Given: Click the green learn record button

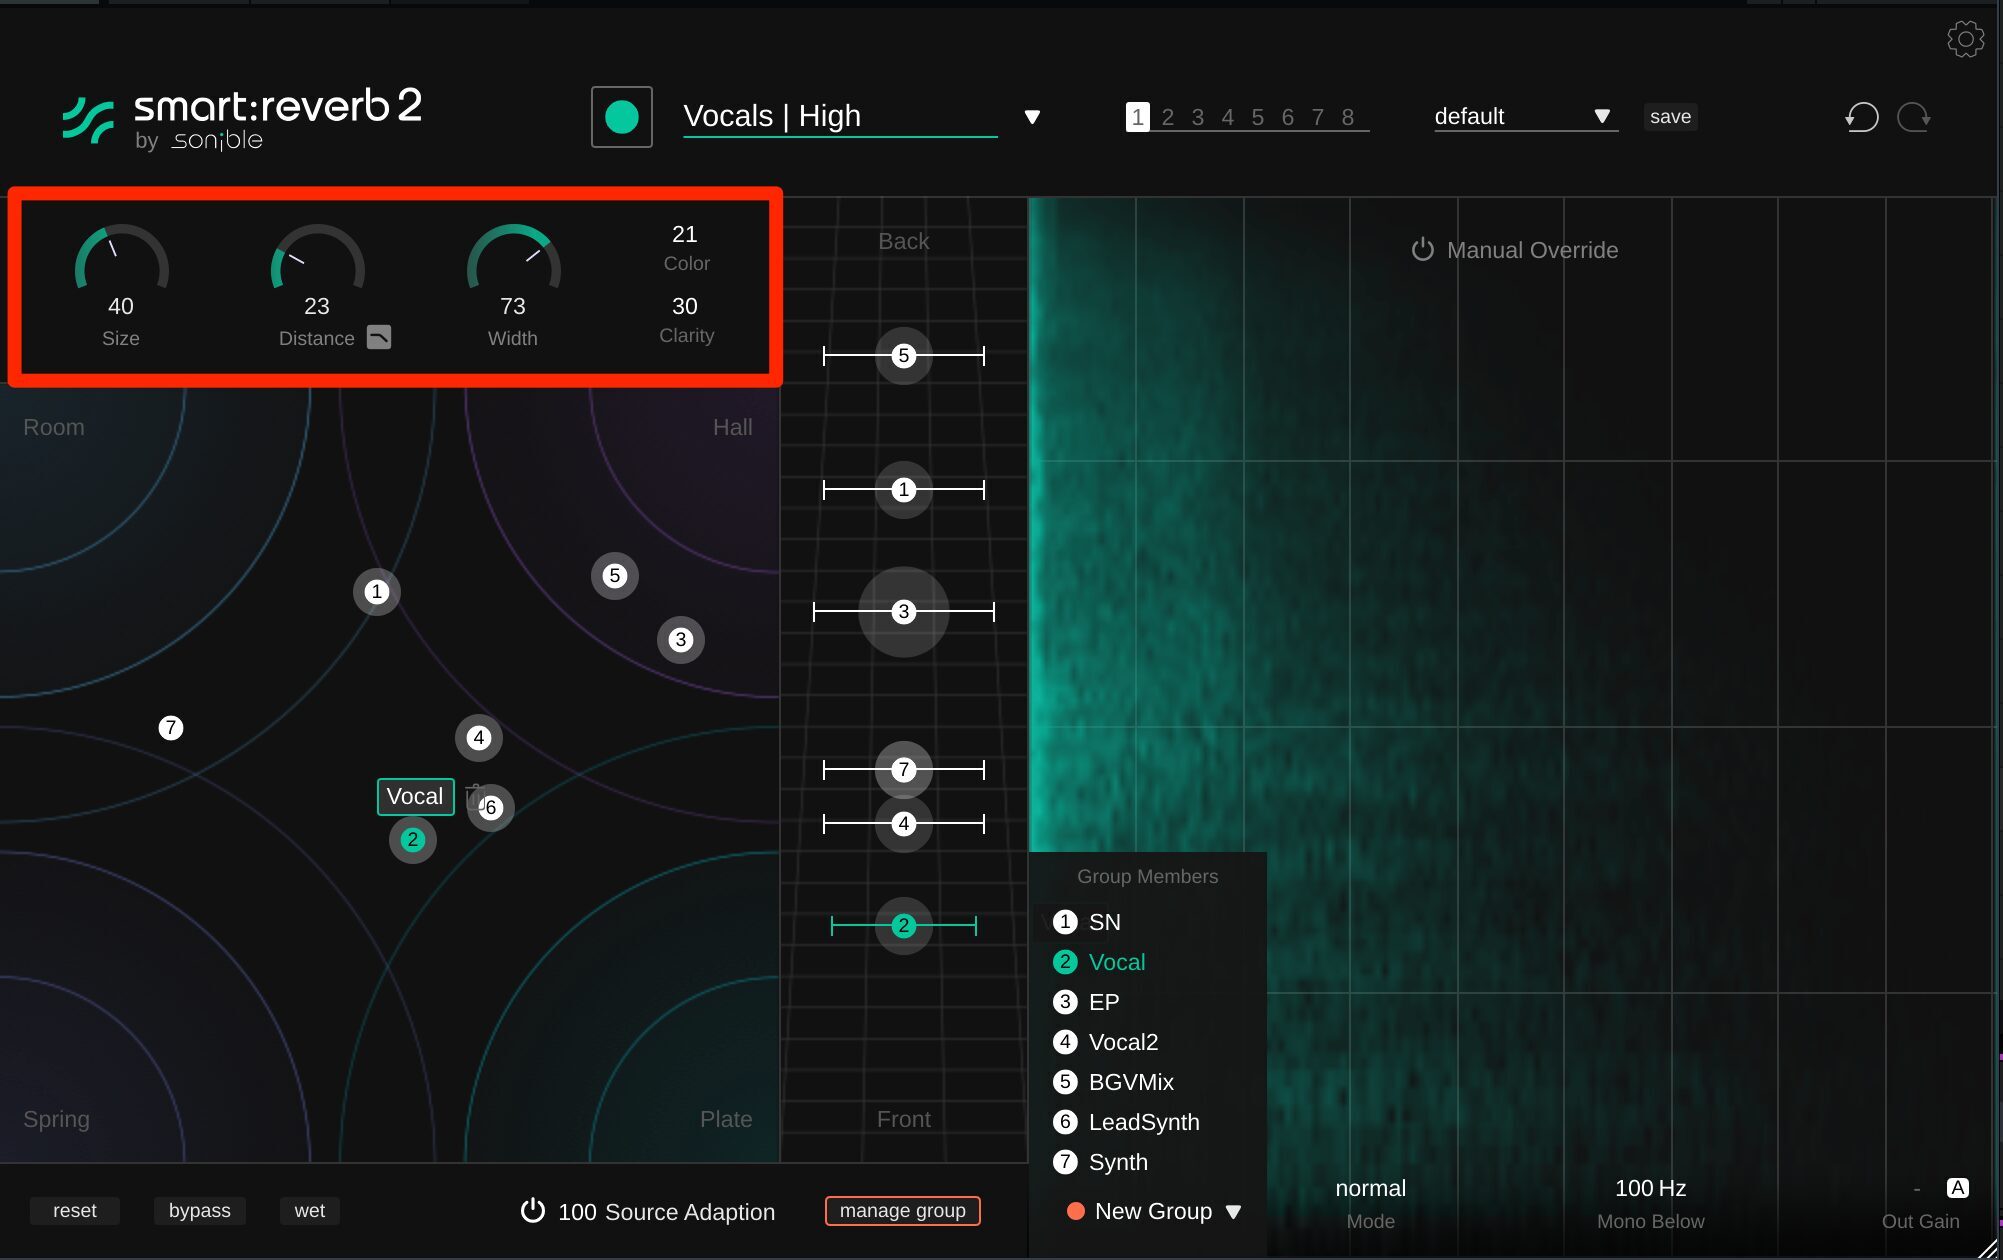Looking at the screenshot, I should 621,117.
